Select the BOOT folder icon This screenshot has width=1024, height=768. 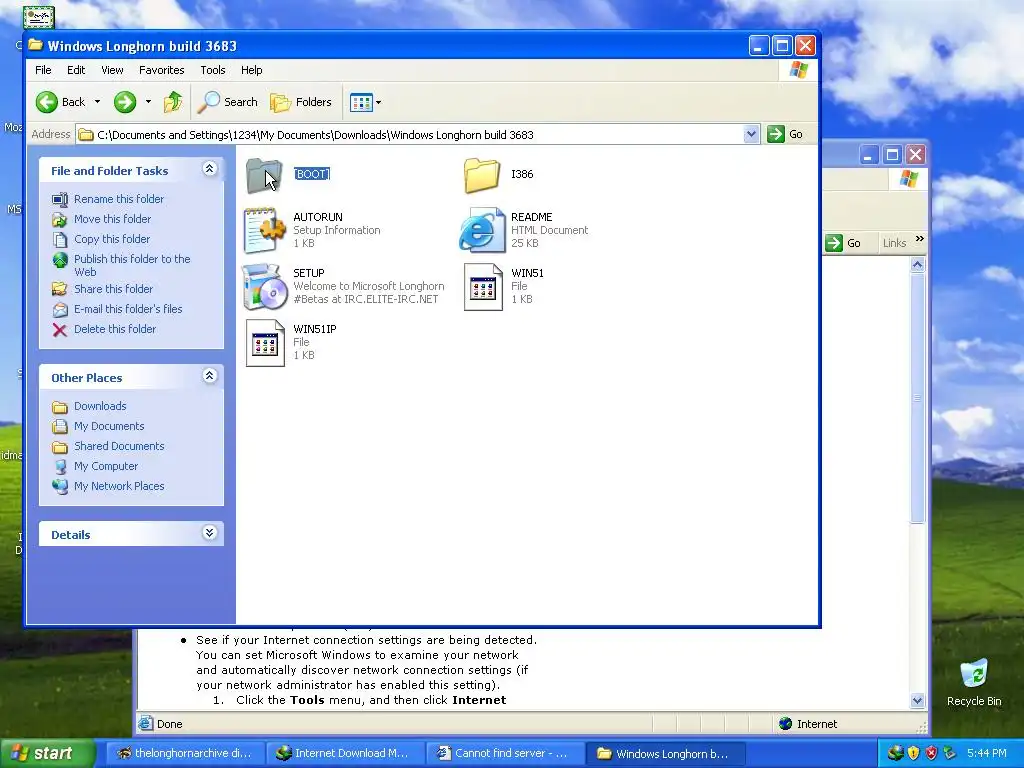tap(264, 175)
